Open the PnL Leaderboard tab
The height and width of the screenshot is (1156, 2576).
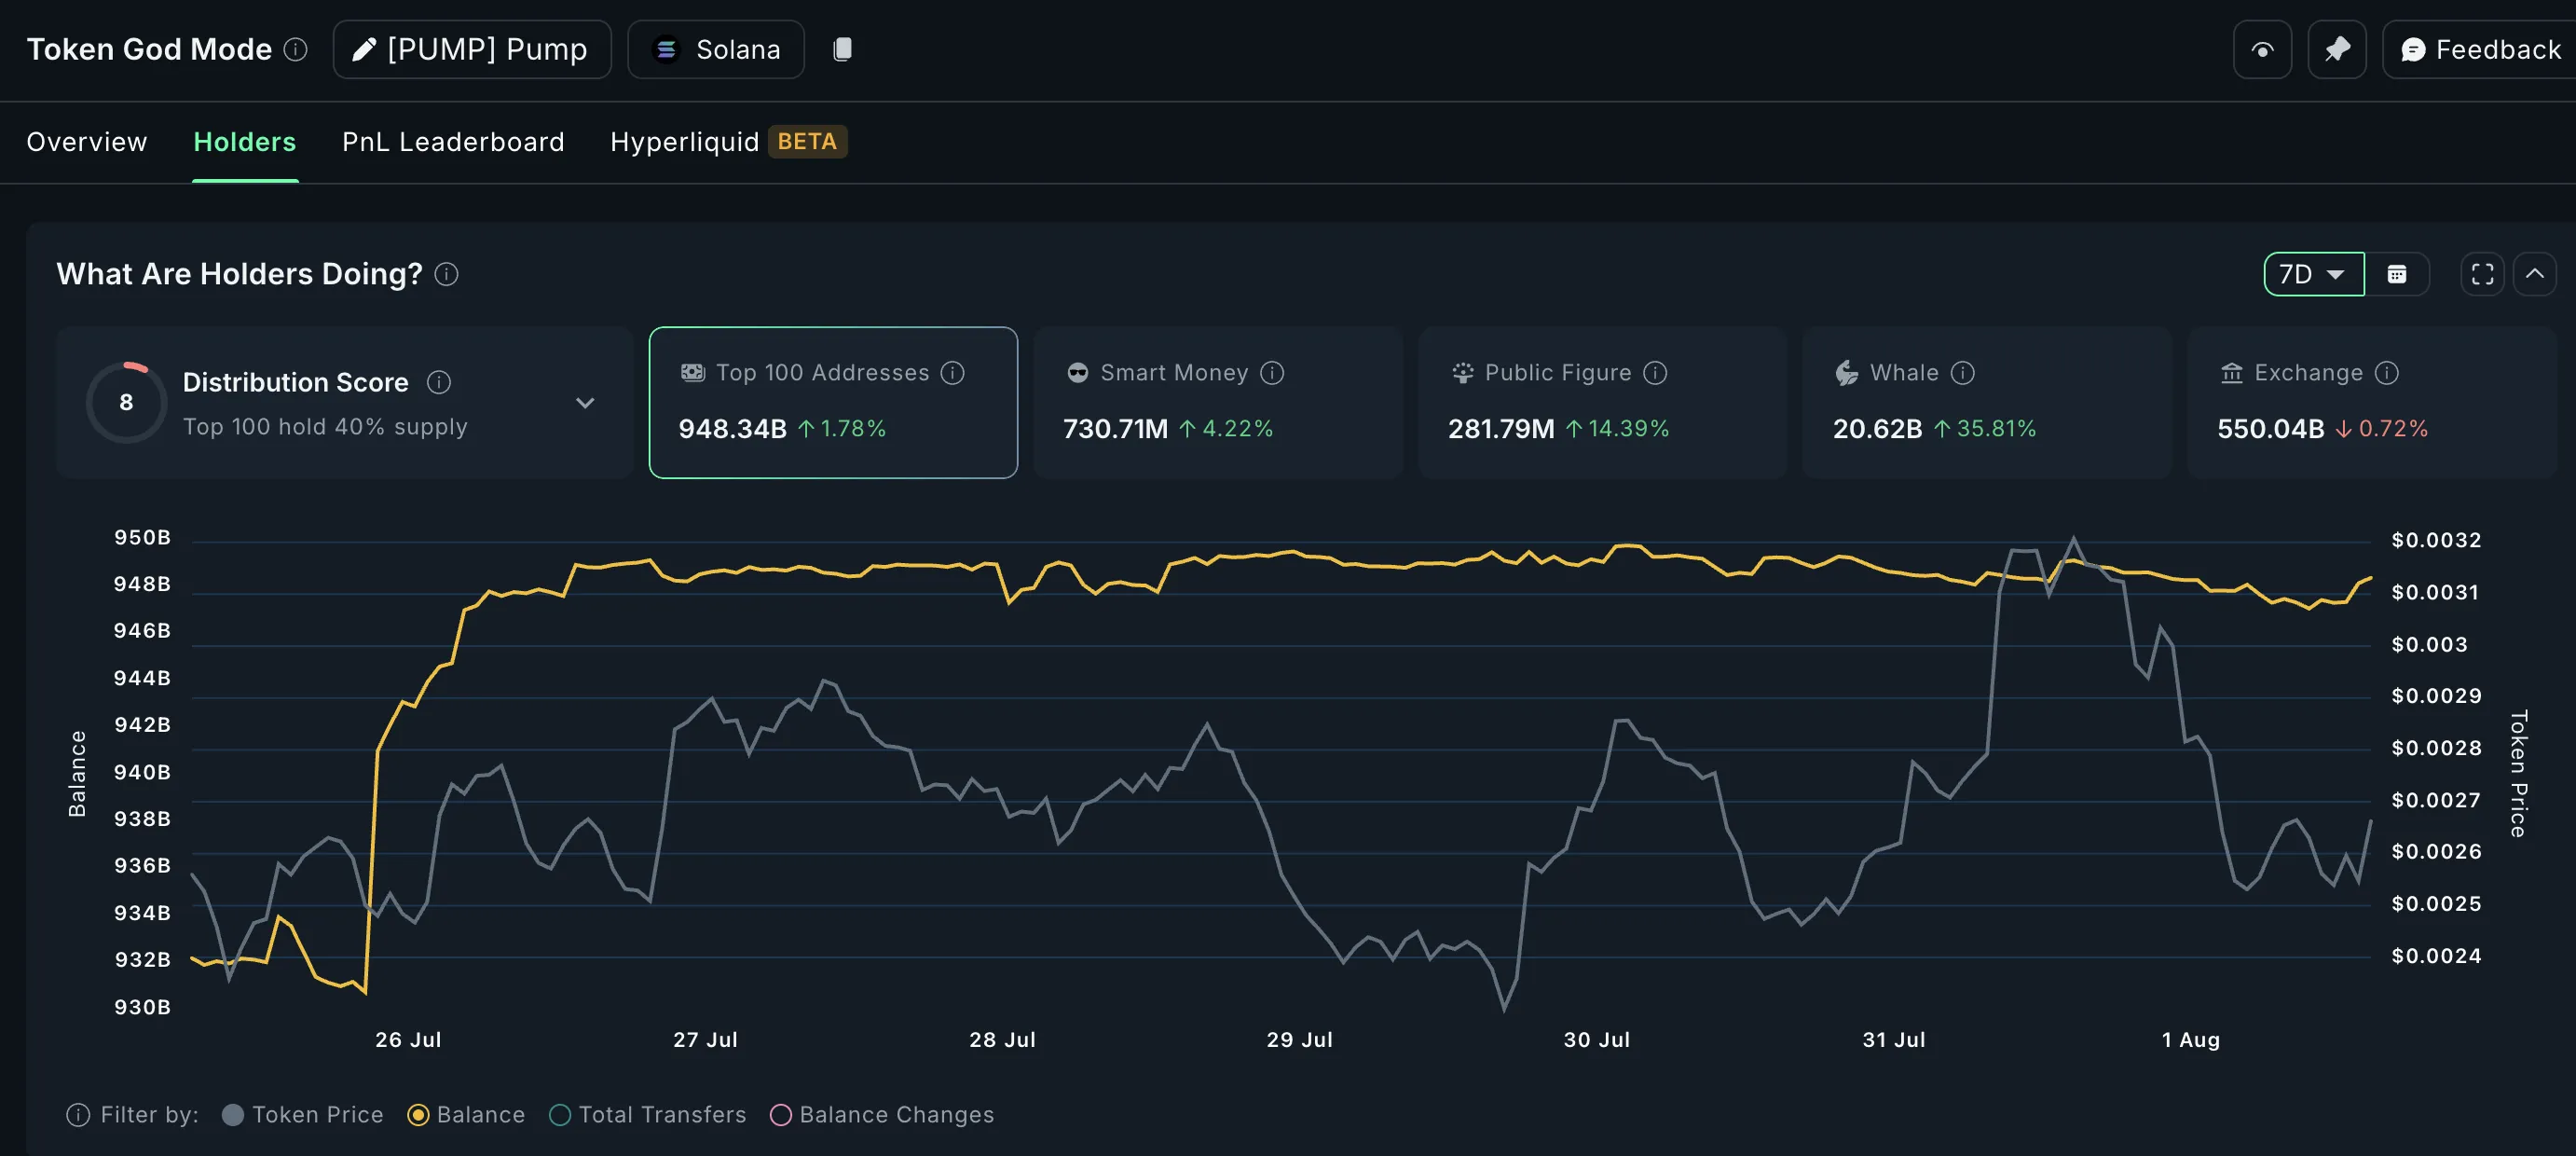452,142
